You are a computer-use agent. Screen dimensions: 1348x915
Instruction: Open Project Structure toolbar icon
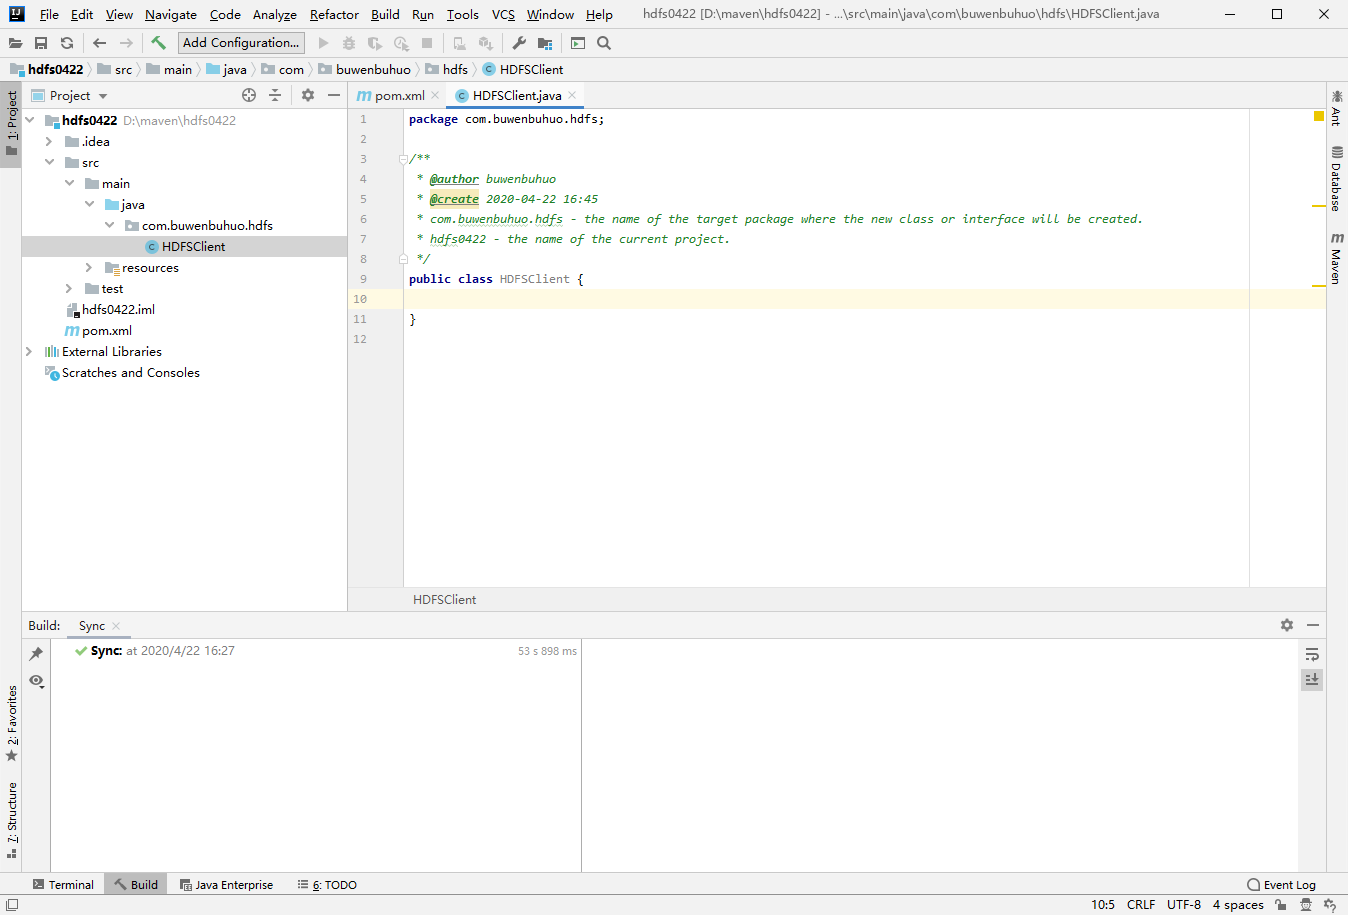[545, 43]
